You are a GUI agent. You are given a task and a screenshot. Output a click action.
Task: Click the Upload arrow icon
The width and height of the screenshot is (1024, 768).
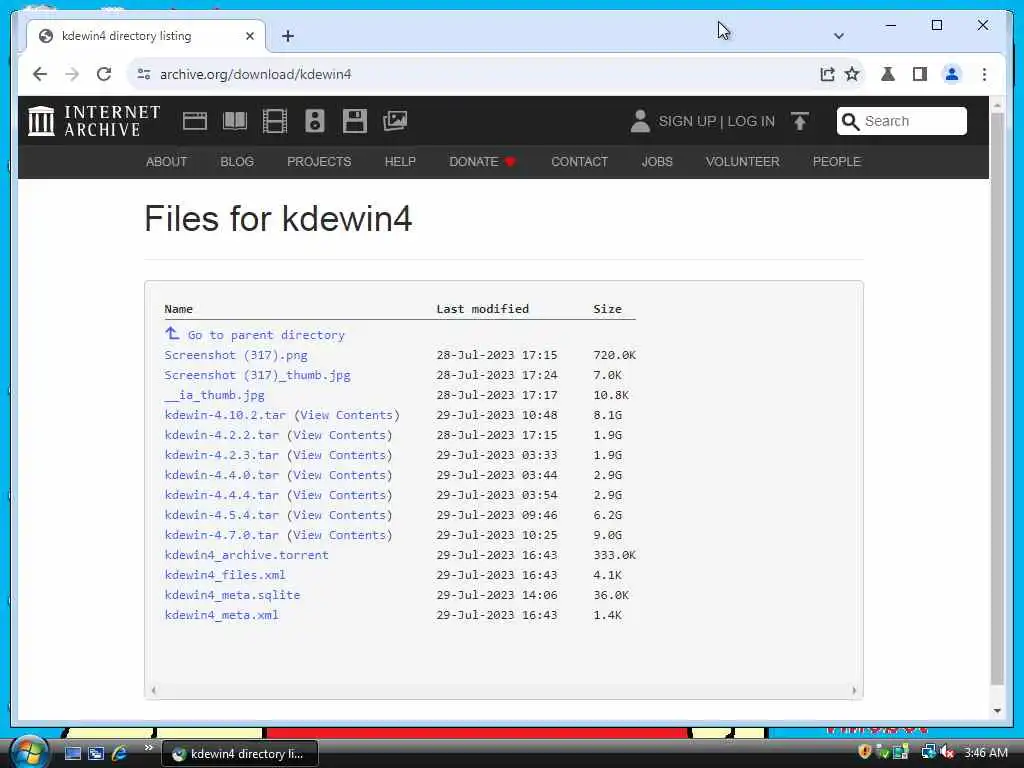tap(799, 121)
